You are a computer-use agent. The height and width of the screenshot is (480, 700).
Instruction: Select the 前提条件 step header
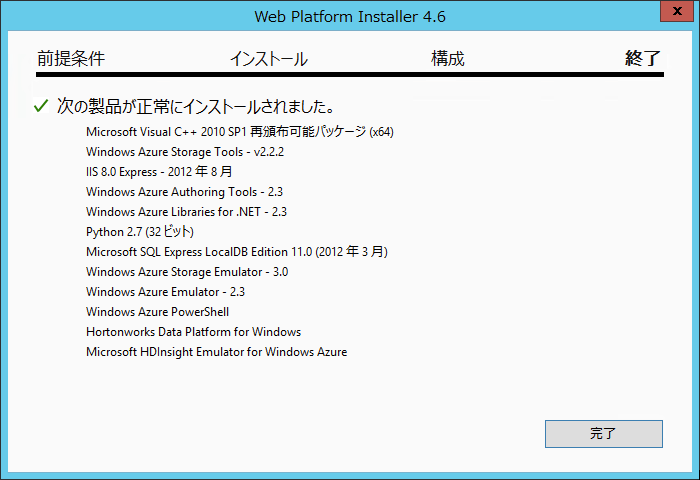coord(71,58)
